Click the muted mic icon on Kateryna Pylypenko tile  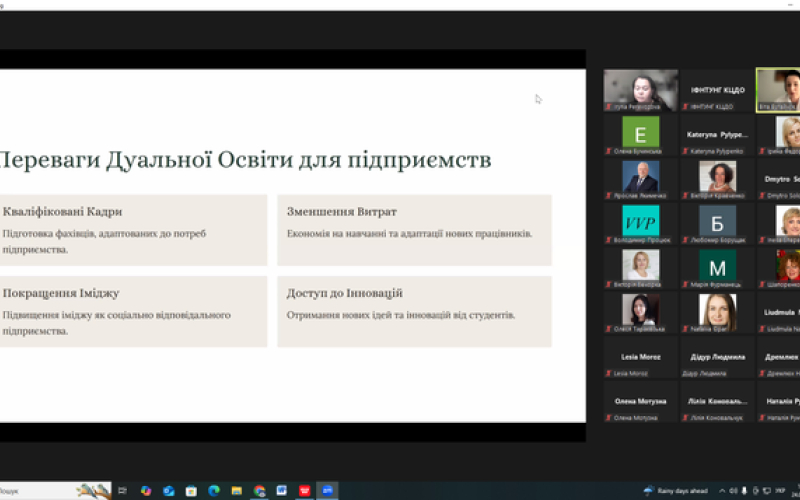pyautogui.click(x=685, y=151)
